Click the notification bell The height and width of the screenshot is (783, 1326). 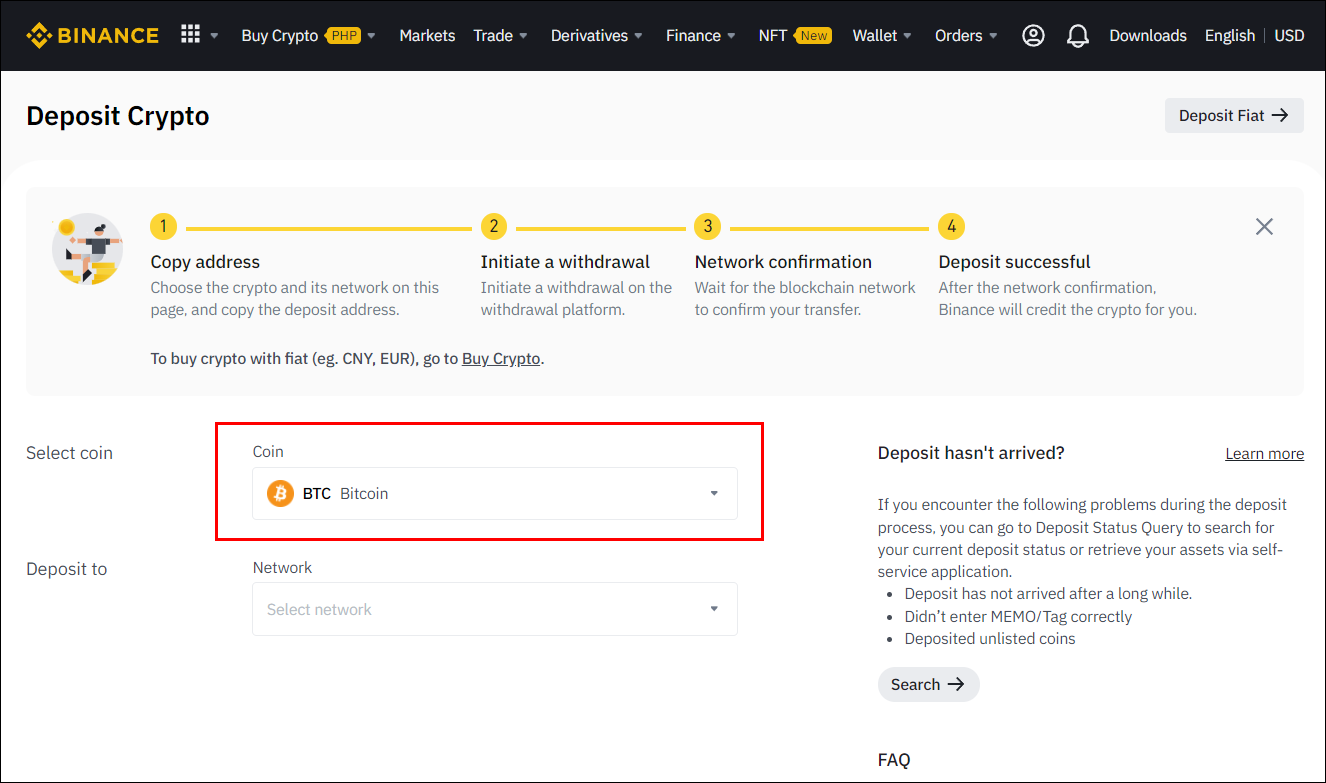pos(1078,35)
